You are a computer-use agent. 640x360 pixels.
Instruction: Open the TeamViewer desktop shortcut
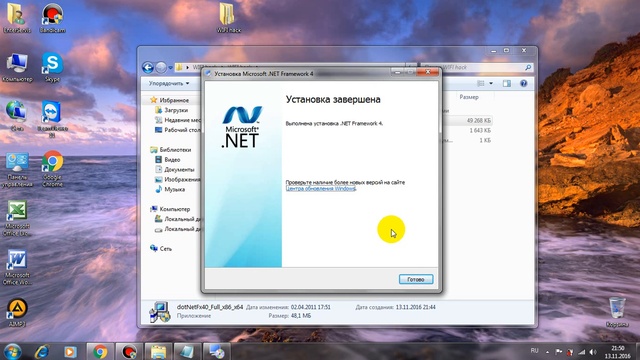(52, 119)
